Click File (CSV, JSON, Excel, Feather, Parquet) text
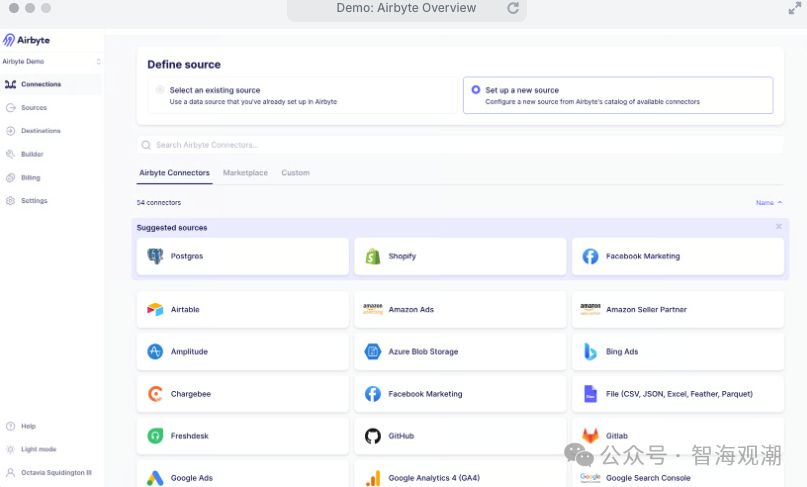Image resolution: width=807 pixels, height=487 pixels. (679, 394)
